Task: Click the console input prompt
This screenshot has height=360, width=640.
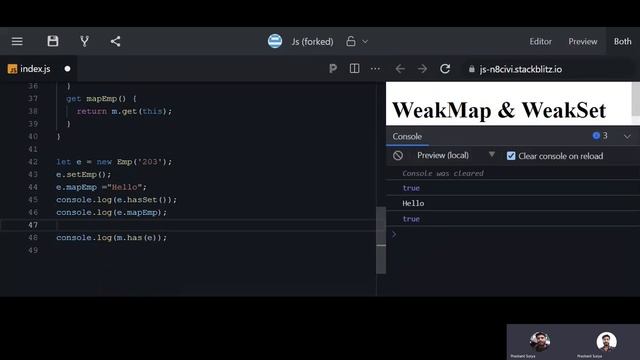Action: pos(513,234)
